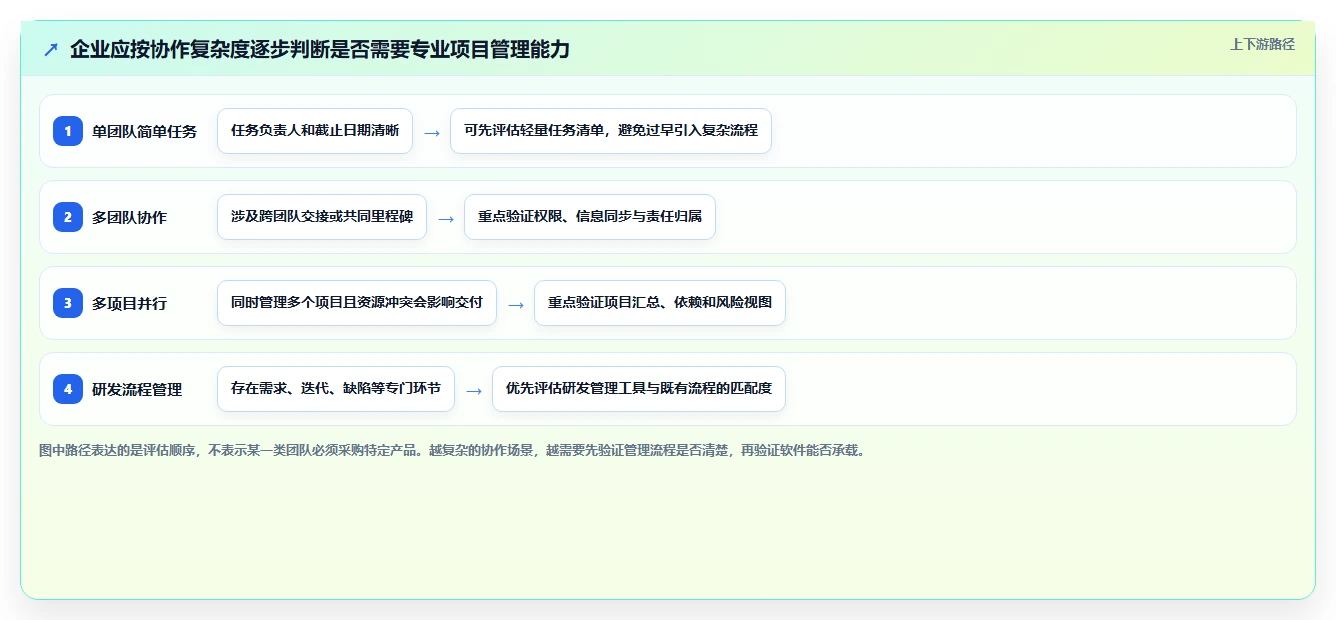This screenshot has width=1336, height=620.
Task: Click the arrow in the 多项目并行 row
Action: [516, 304]
